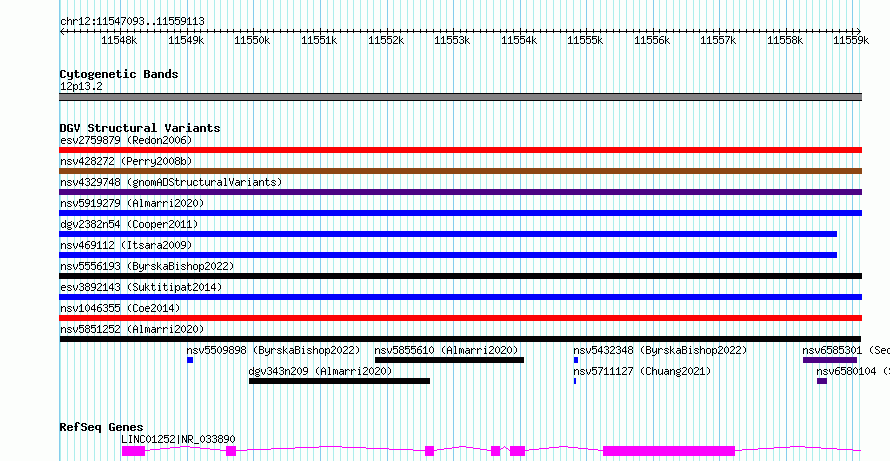Click the purple nsv4329748 gnomAD variant bar
The width and height of the screenshot is (890, 461).
[460, 192]
